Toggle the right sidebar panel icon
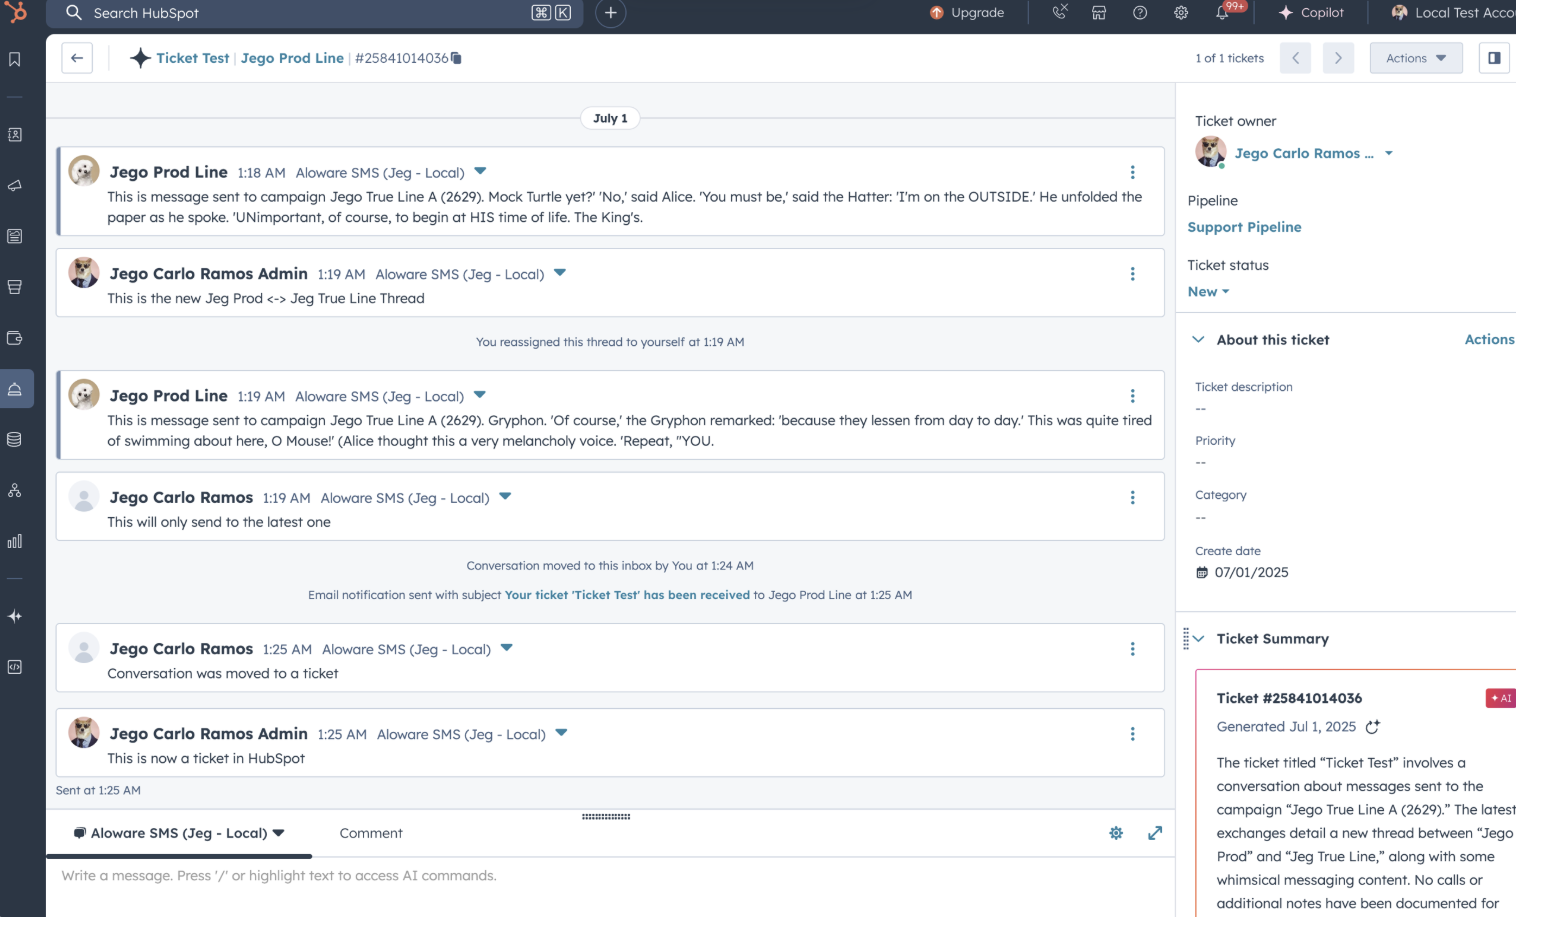1548x934 pixels. (x=1494, y=58)
